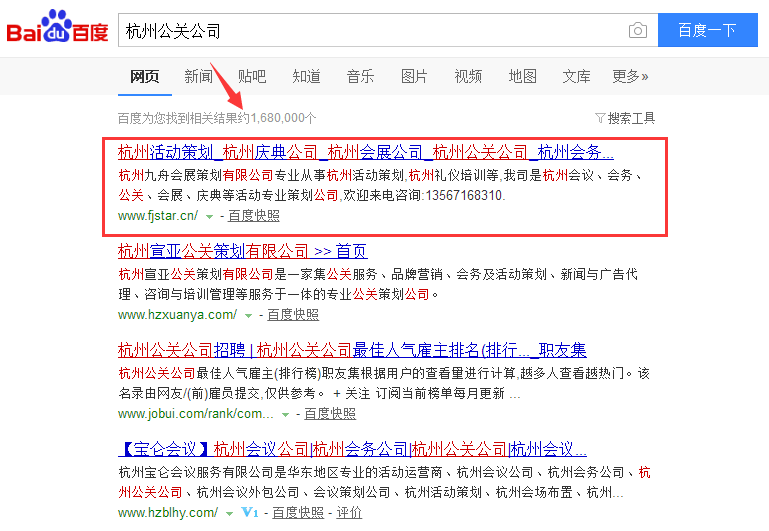769x531 pixels.
Task: Open 百度快照 for www.fjstar.cn
Action: (x=254, y=216)
